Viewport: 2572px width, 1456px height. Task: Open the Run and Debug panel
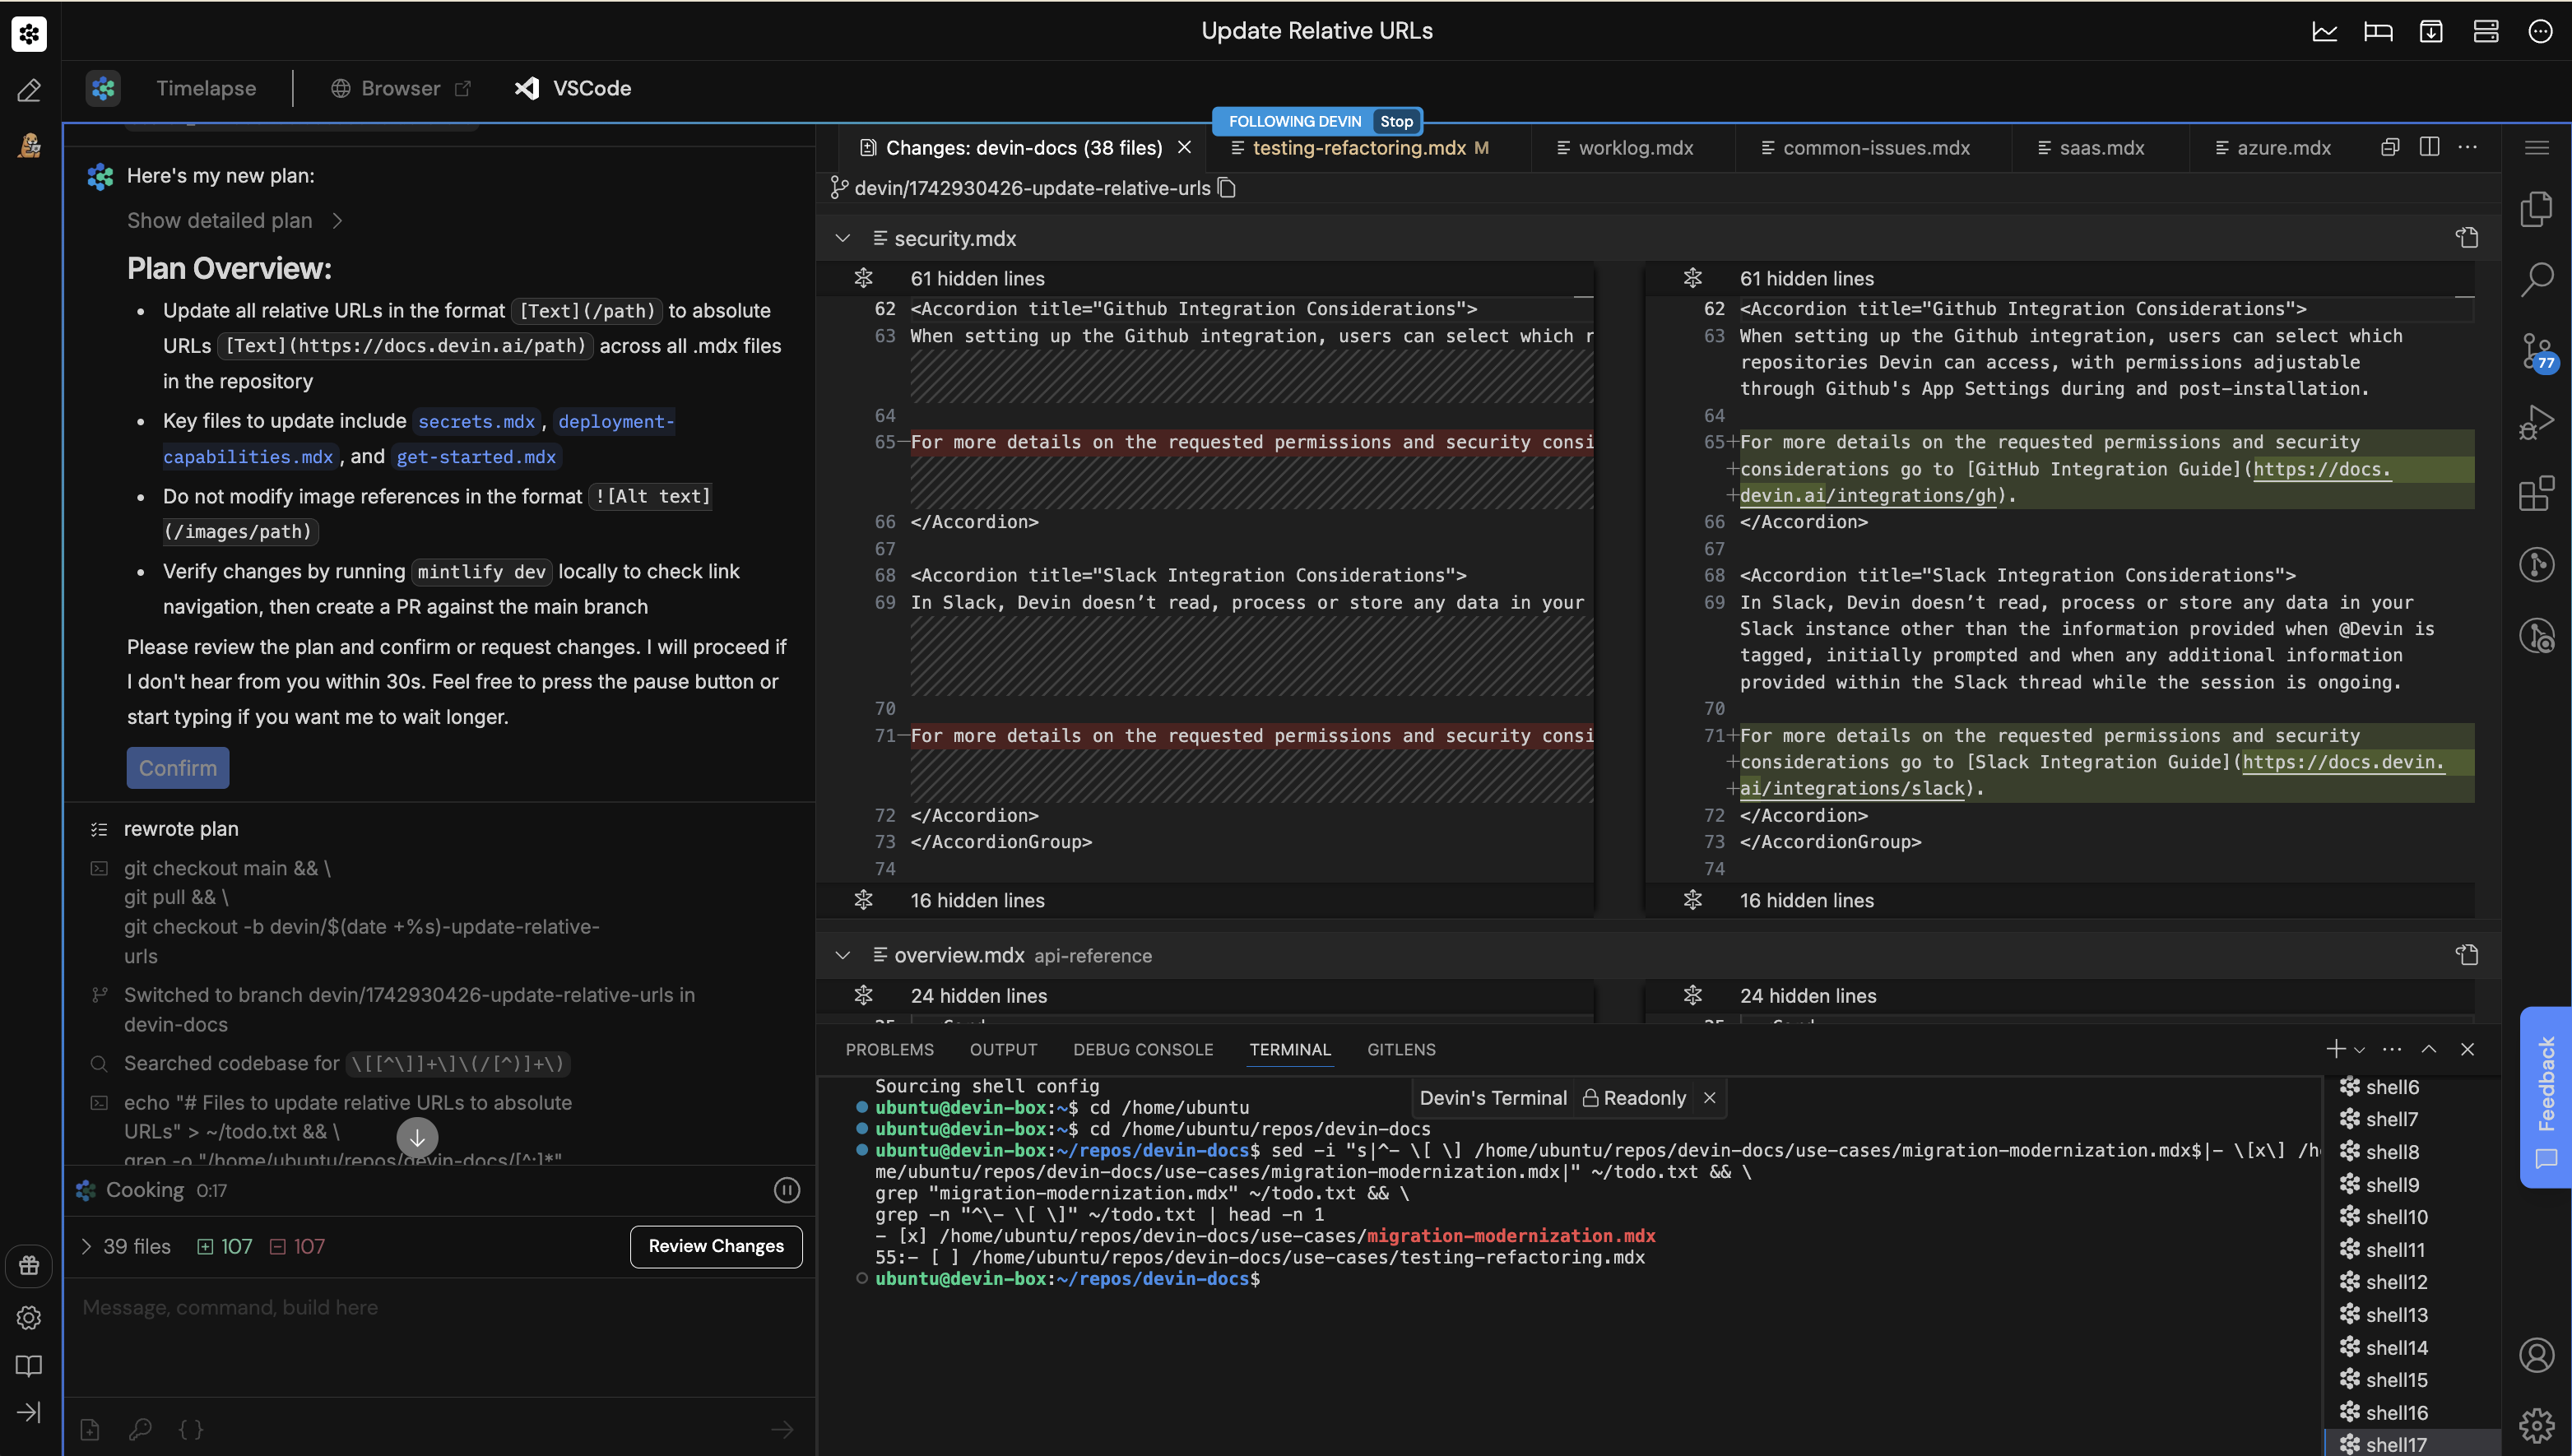click(x=2537, y=421)
